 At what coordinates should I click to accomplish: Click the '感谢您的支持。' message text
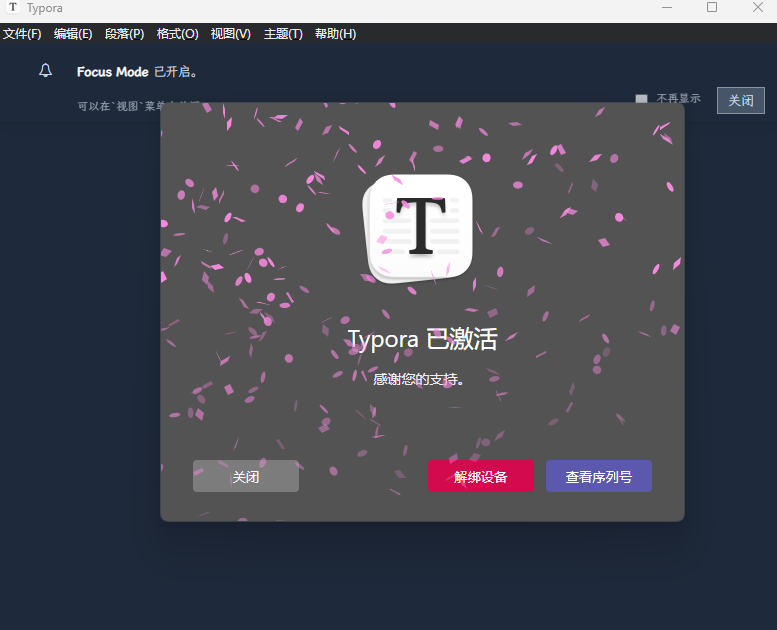[x=418, y=380]
